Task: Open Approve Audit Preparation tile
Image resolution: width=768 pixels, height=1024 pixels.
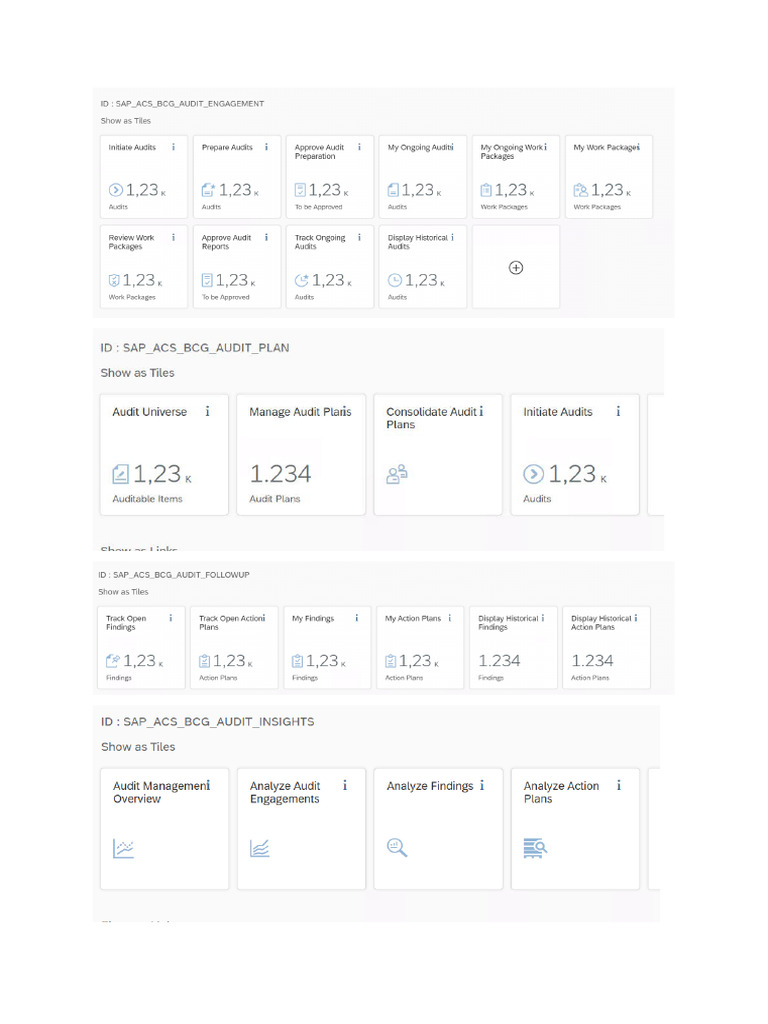Action: tap(330, 176)
